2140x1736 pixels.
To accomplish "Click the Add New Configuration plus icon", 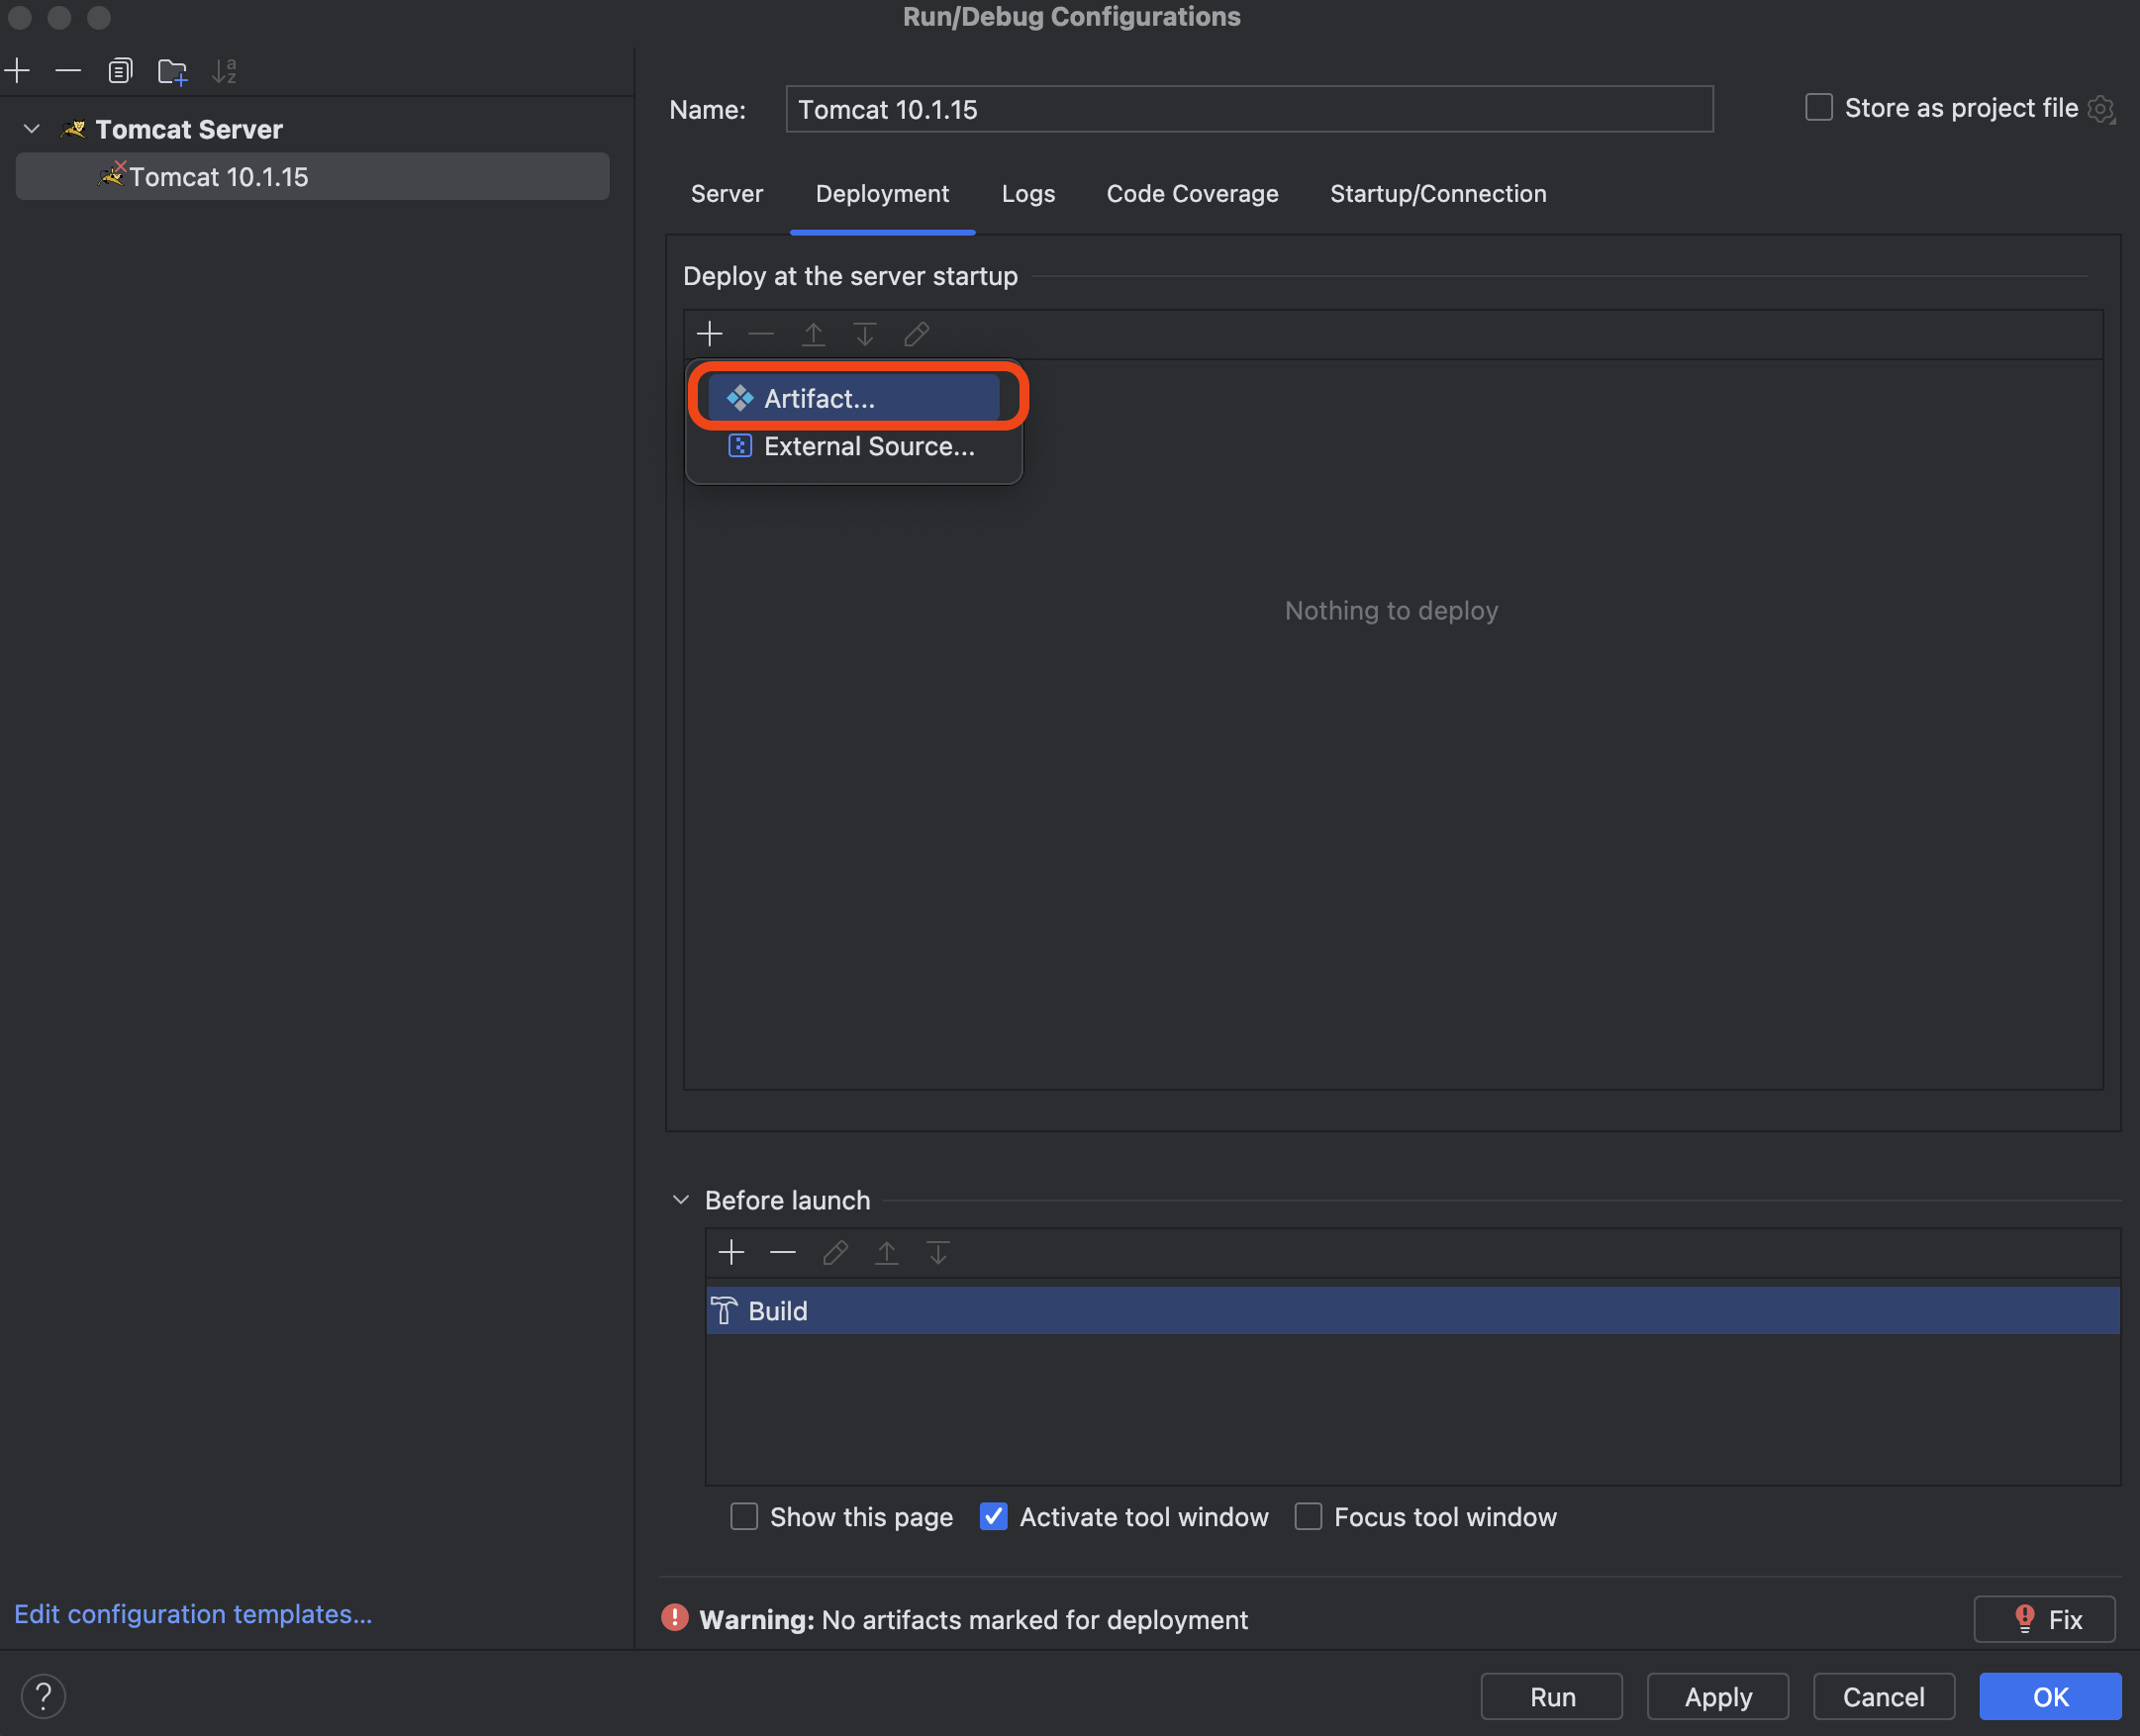I will [18, 71].
